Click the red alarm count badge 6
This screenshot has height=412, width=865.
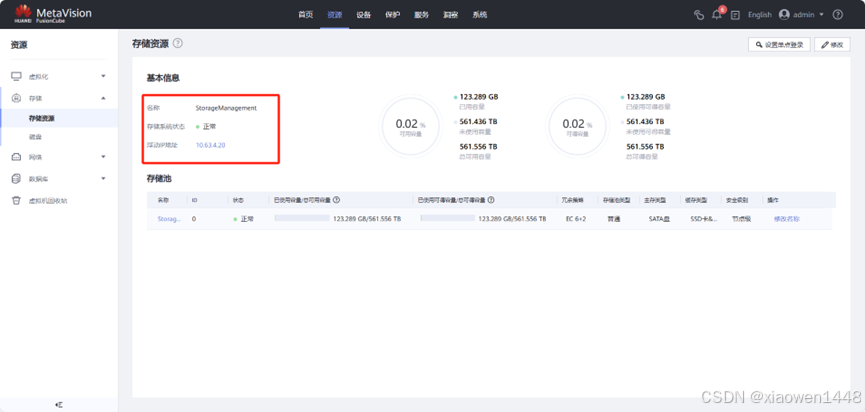pyautogui.click(x=722, y=9)
